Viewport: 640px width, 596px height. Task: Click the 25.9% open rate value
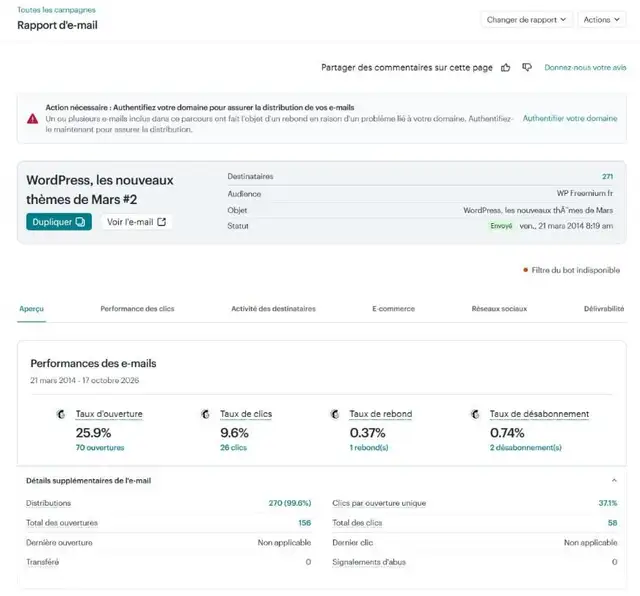(93, 433)
